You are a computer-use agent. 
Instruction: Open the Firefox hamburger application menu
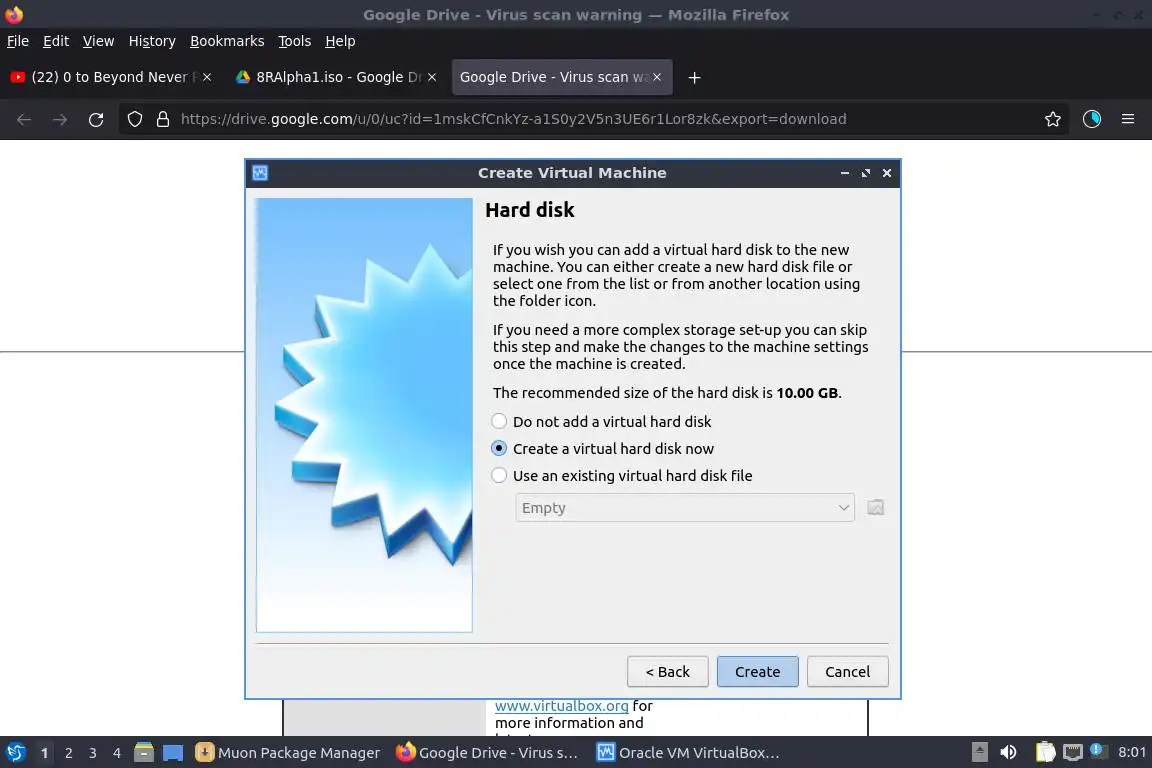[1128, 119]
